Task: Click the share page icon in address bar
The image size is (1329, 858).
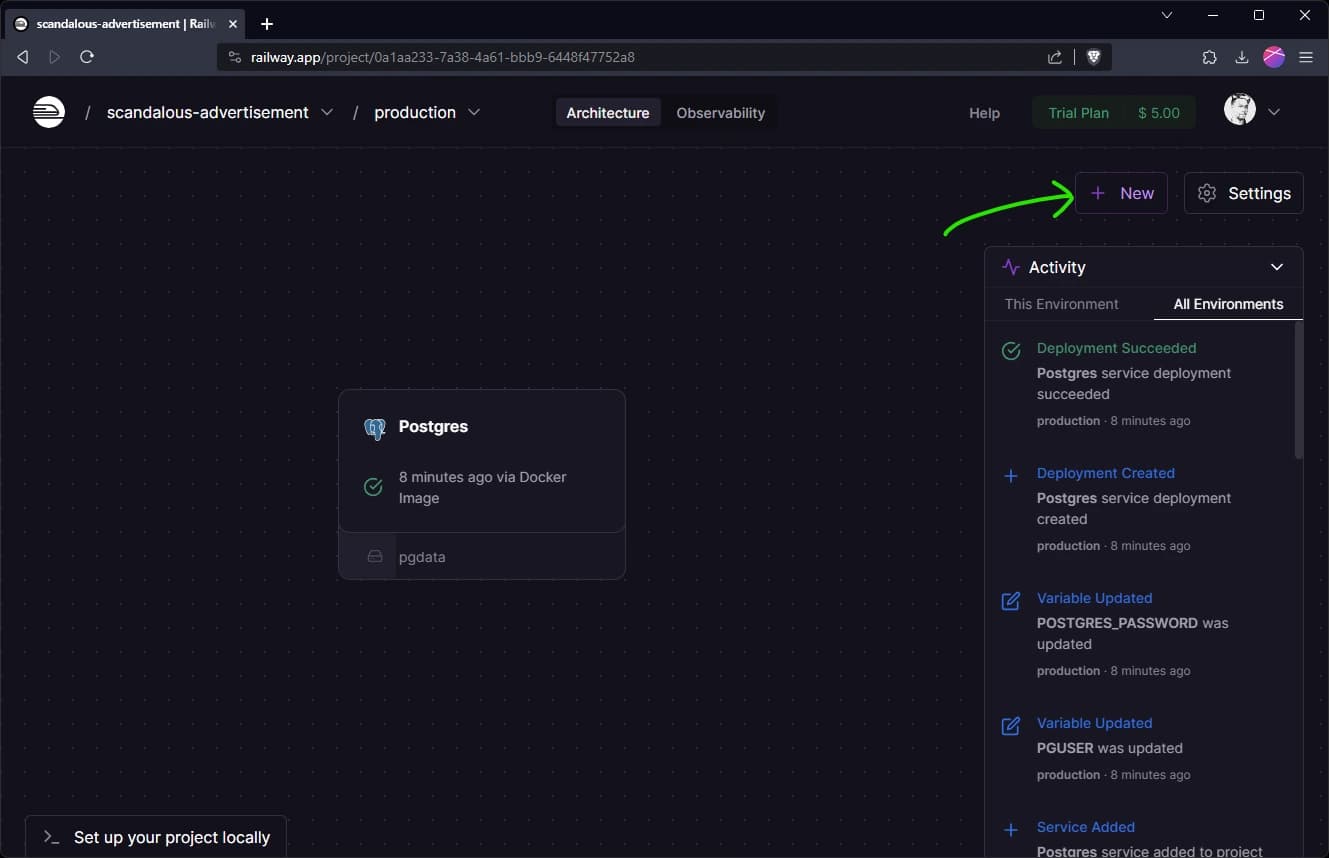Action: pos(1055,57)
